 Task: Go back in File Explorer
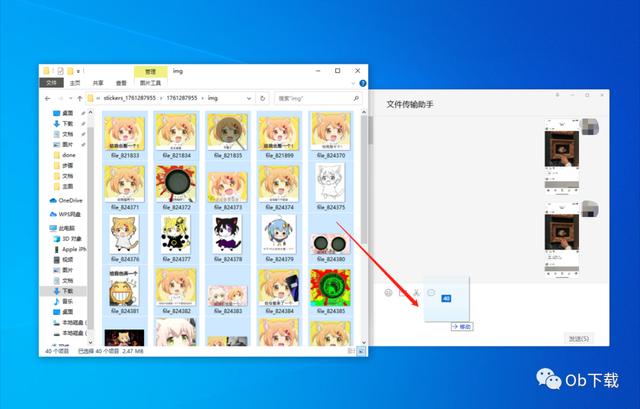pos(48,98)
